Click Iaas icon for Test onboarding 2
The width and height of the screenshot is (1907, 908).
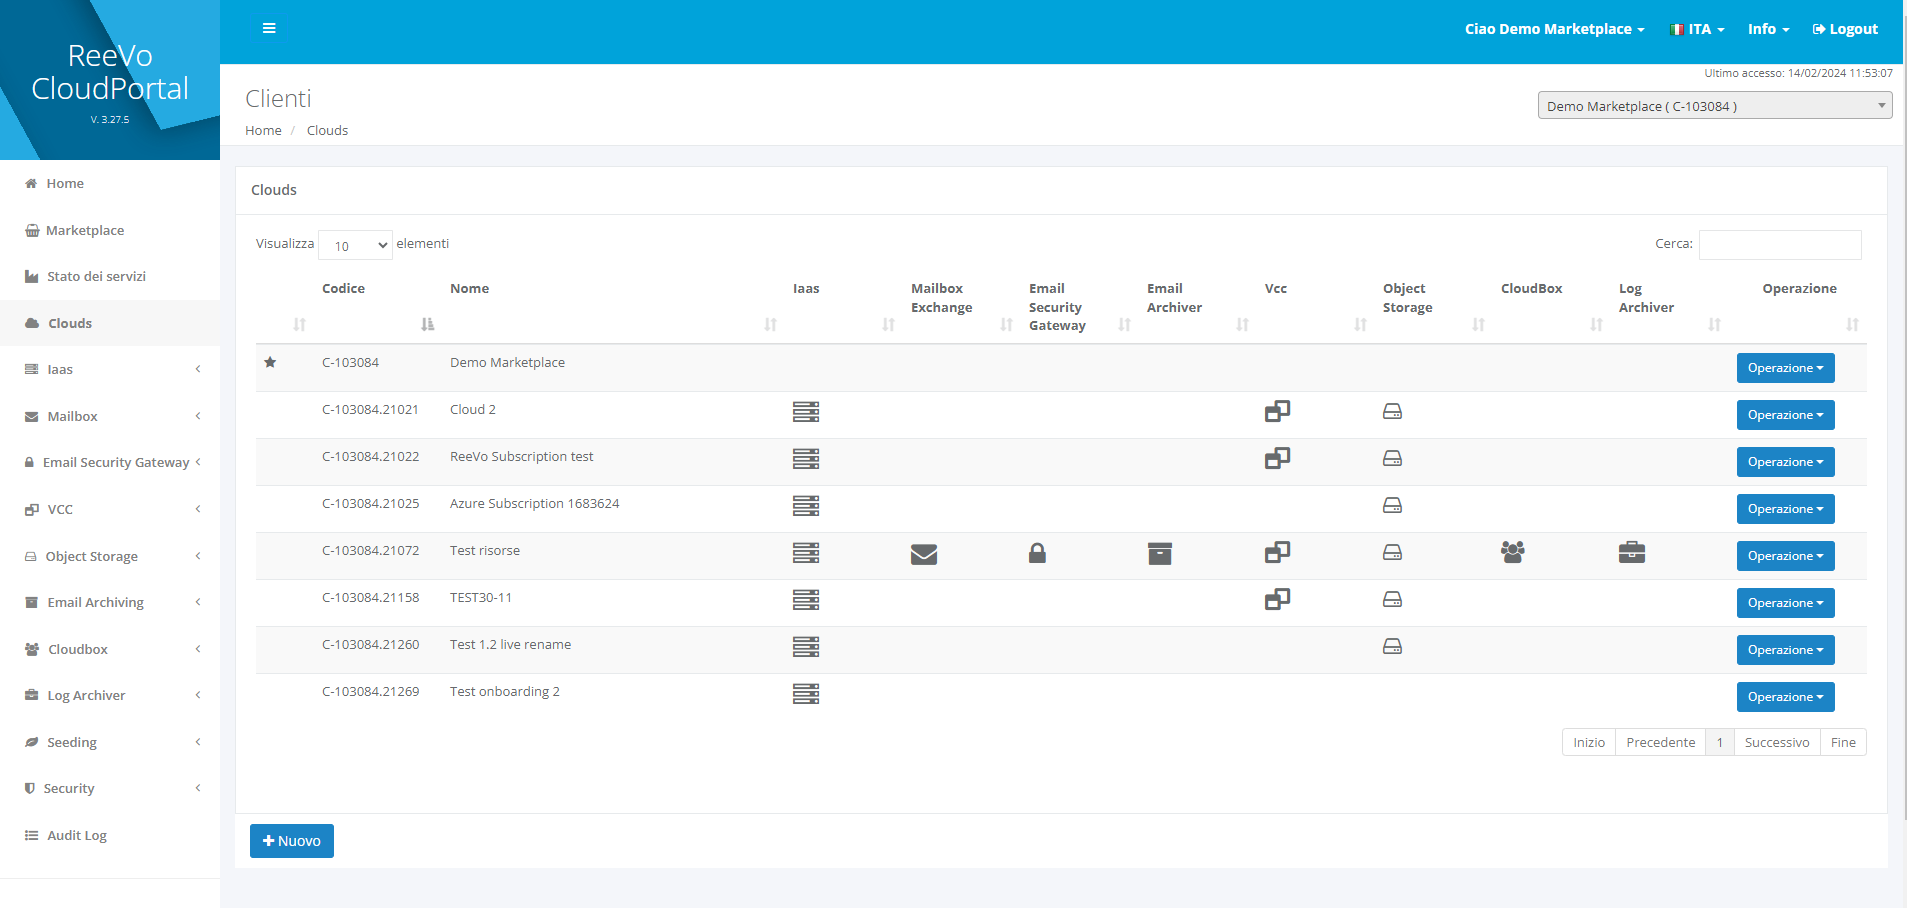(x=806, y=693)
